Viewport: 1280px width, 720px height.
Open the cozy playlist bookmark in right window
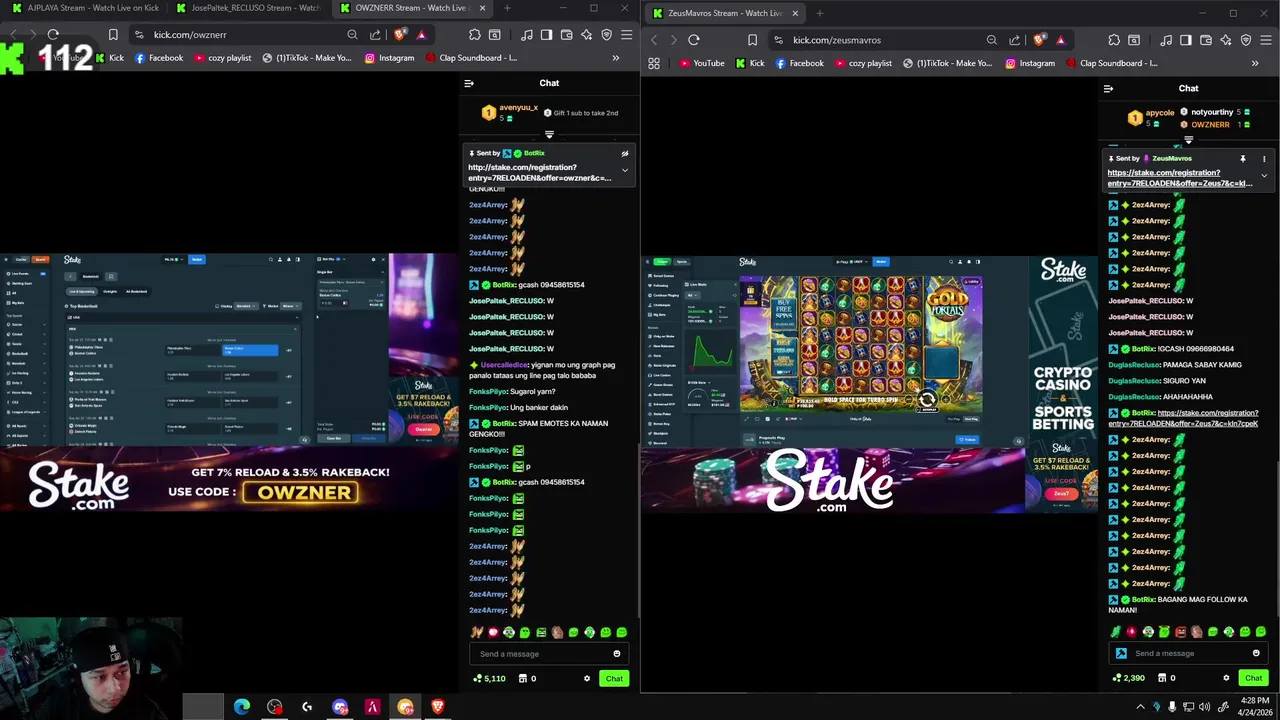[862, 63]
